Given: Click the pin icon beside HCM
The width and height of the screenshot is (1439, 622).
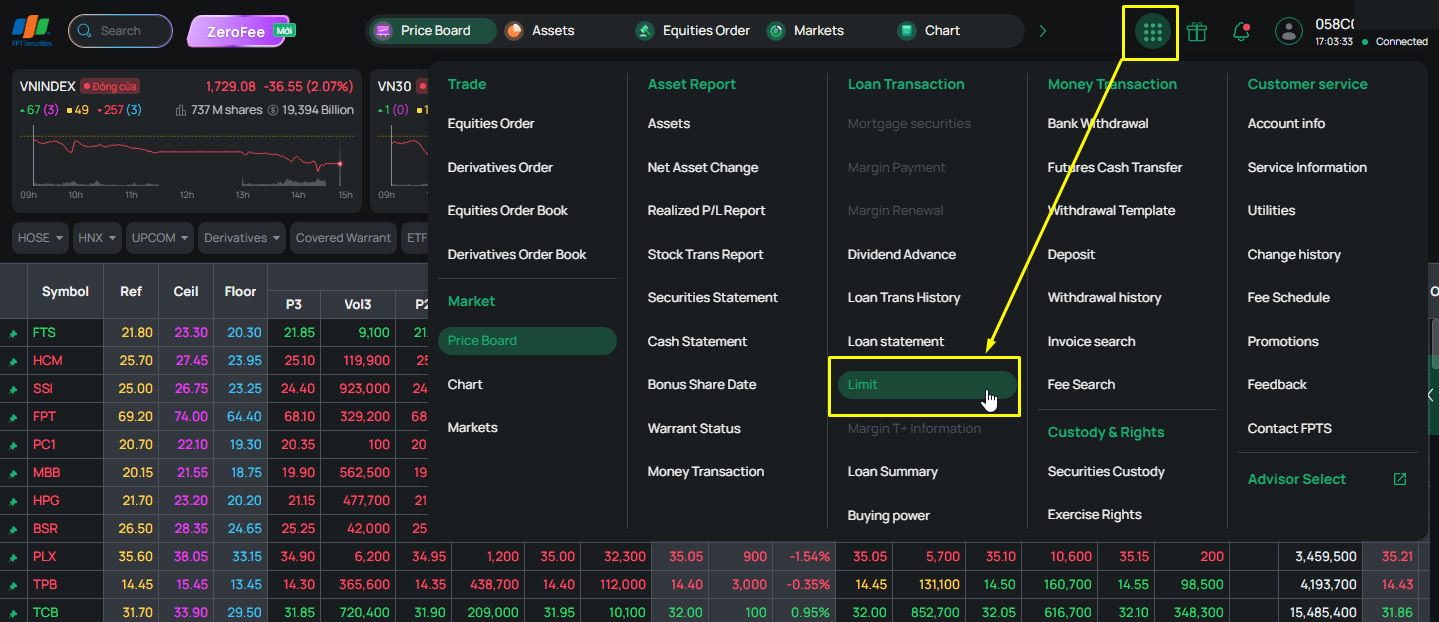Looking at the screenshot, I should coord(14,361).
